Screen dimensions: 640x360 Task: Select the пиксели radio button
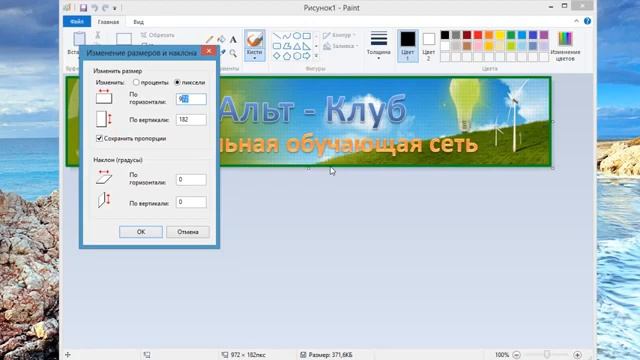point(177,82)
